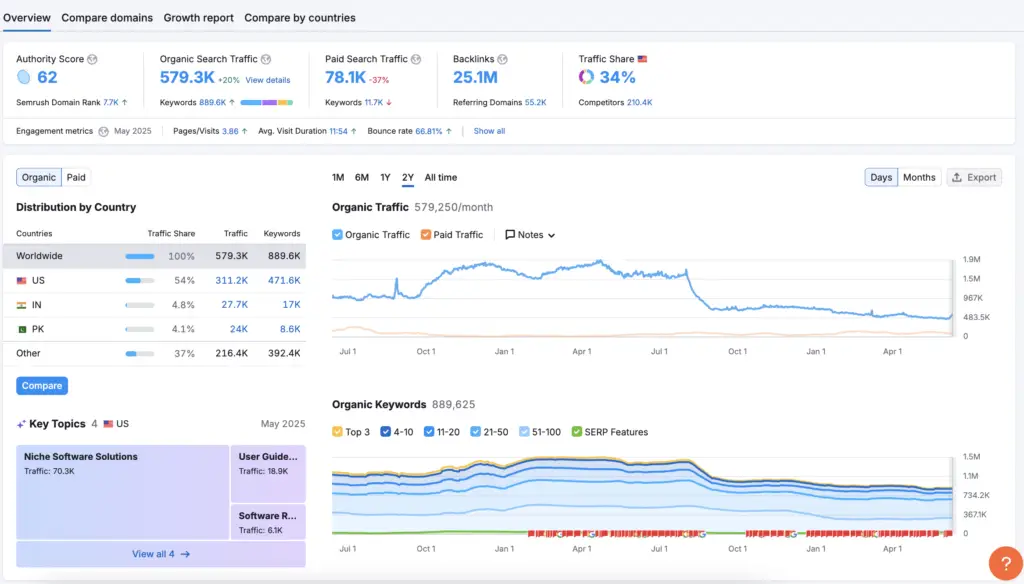
Task: Open the orange help question mark bubble
Action: coord(1006,563)
